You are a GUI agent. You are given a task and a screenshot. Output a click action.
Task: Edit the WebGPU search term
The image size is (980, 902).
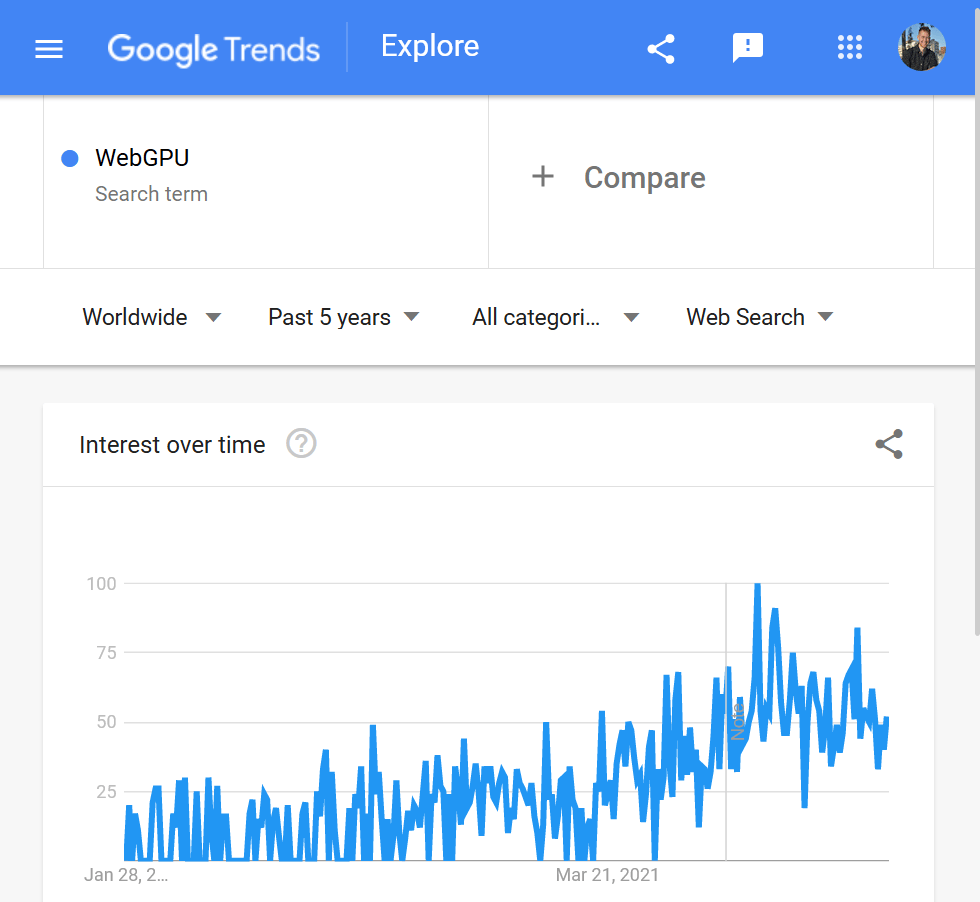pyautogui.click(x=142, y=158)
